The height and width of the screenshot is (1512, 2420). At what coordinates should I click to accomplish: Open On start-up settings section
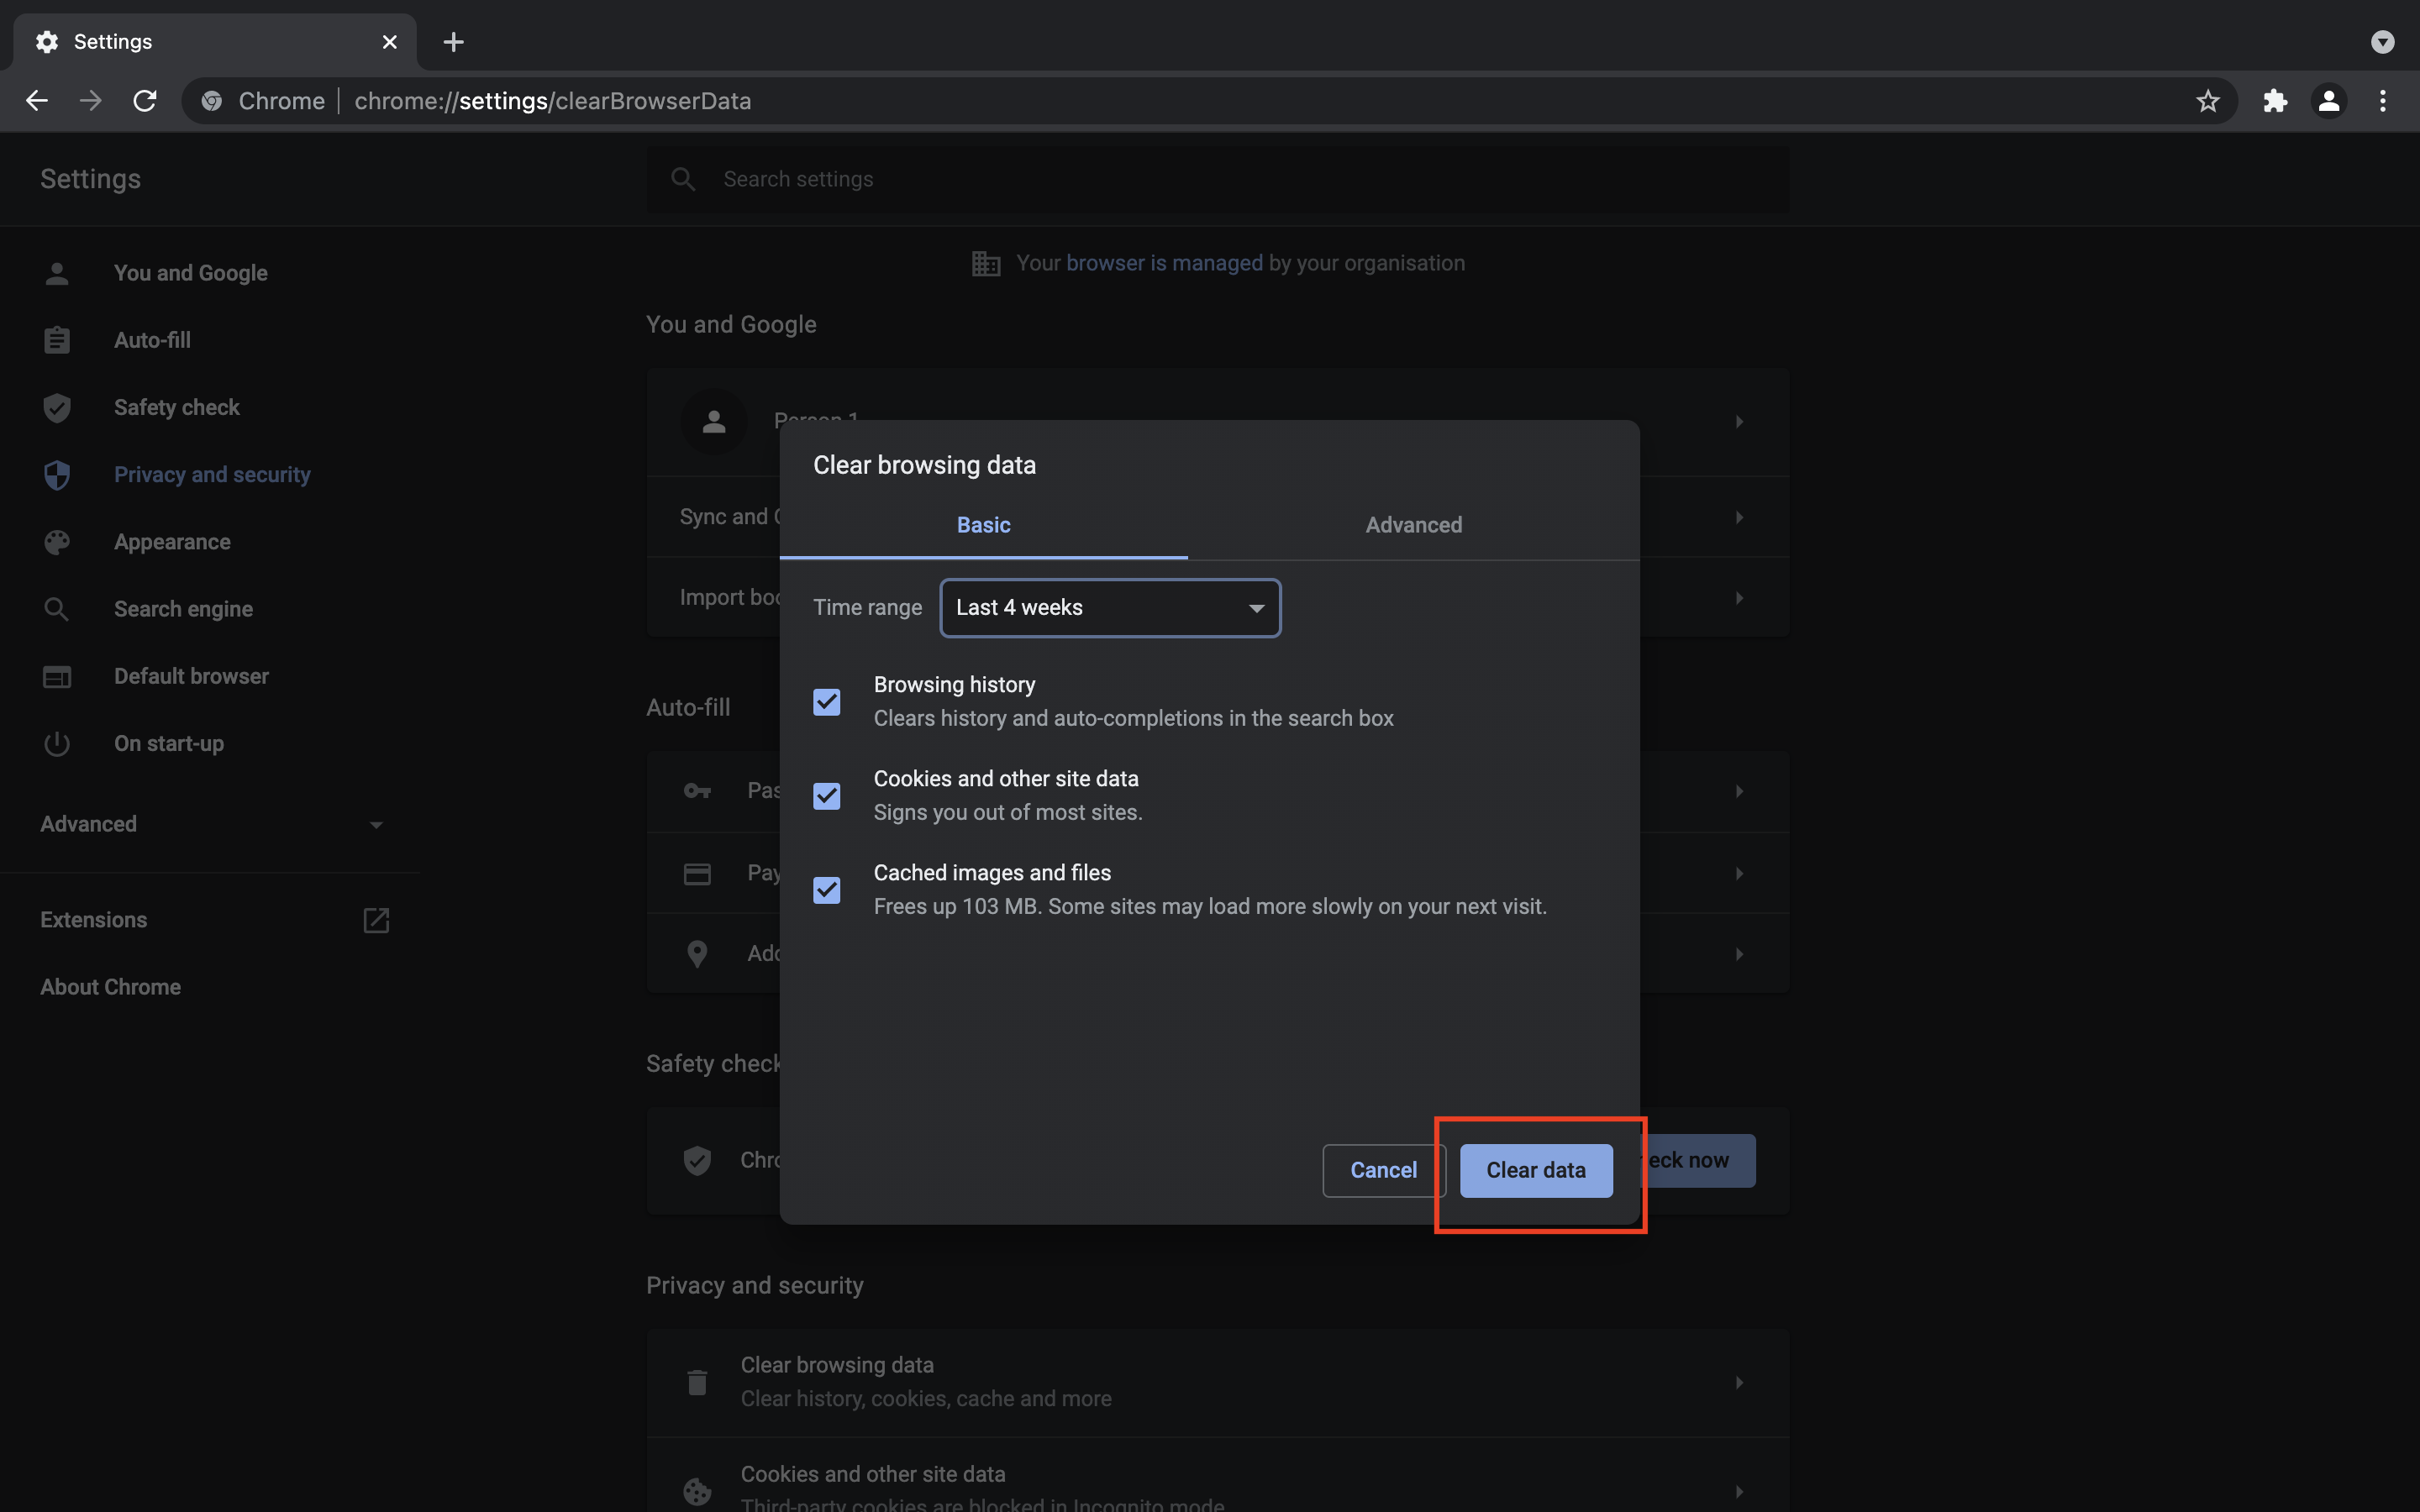169,744
